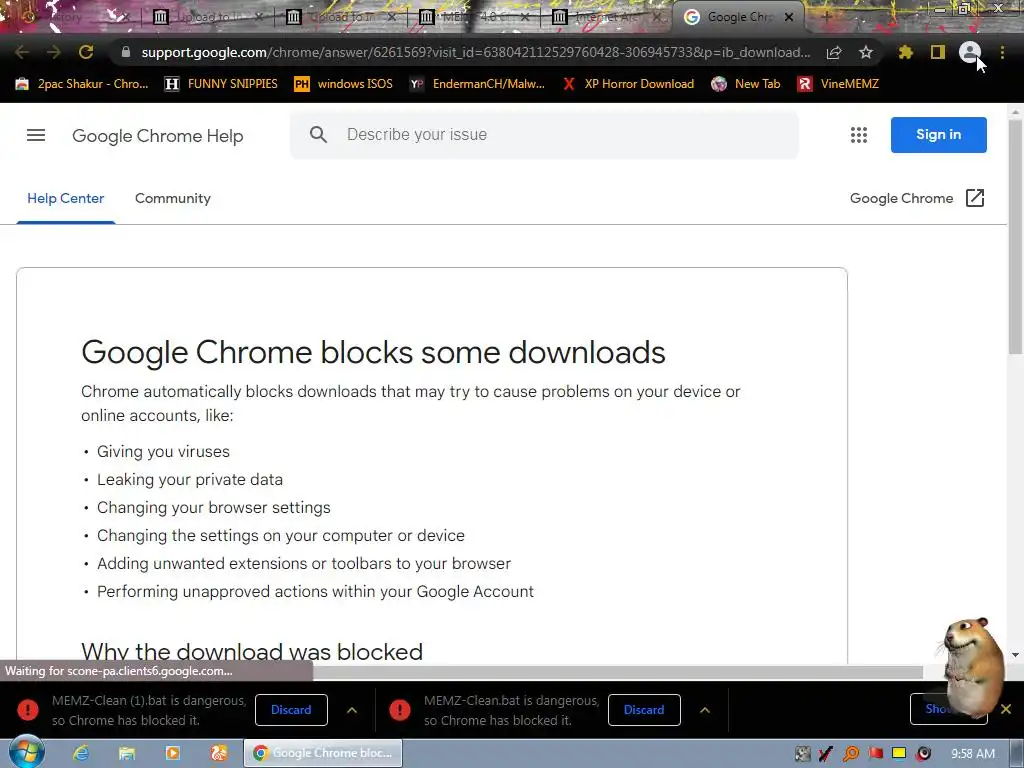Click the orange magnifier tray icon
Image resolution: width=1024 pixels, height=768 pixels.
click(x=851, y=754)
